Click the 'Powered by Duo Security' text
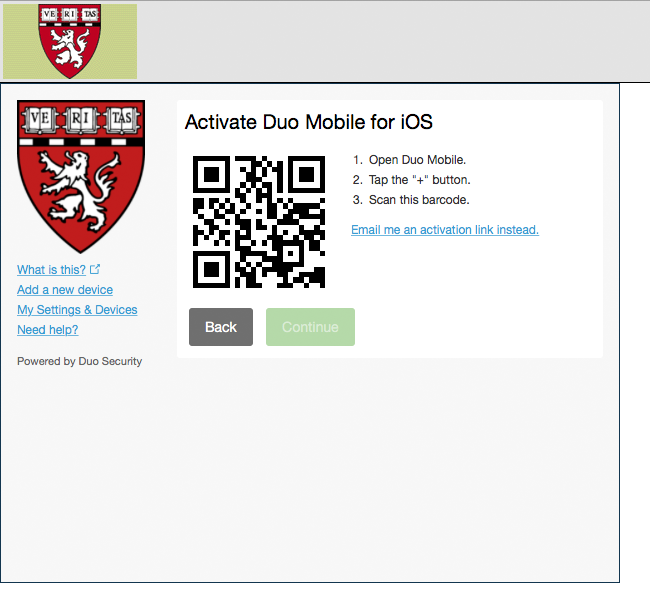The image size is (650, 600). pos(80,361)
